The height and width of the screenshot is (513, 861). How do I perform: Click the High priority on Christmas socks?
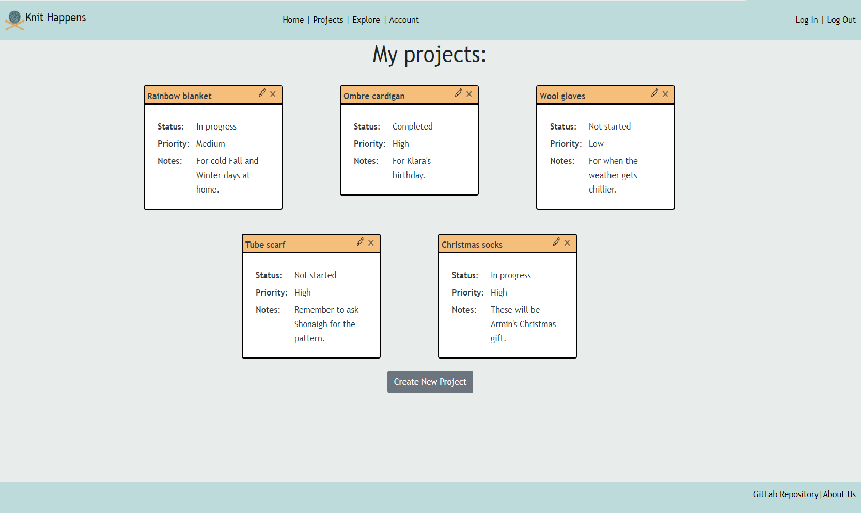[x=499, y=292]
